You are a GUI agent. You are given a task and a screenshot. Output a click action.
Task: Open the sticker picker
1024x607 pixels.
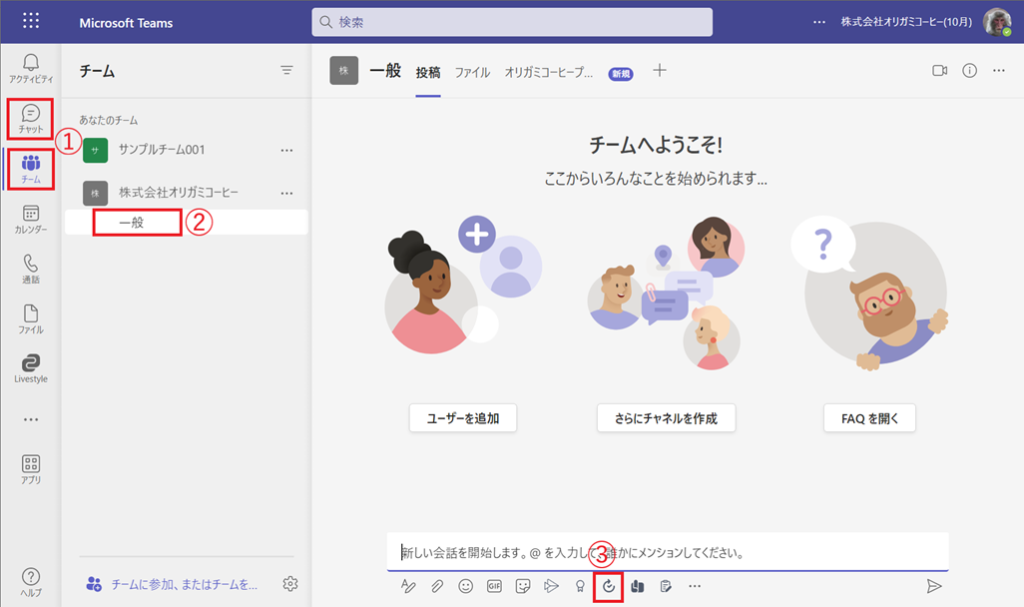click(522, 586)
